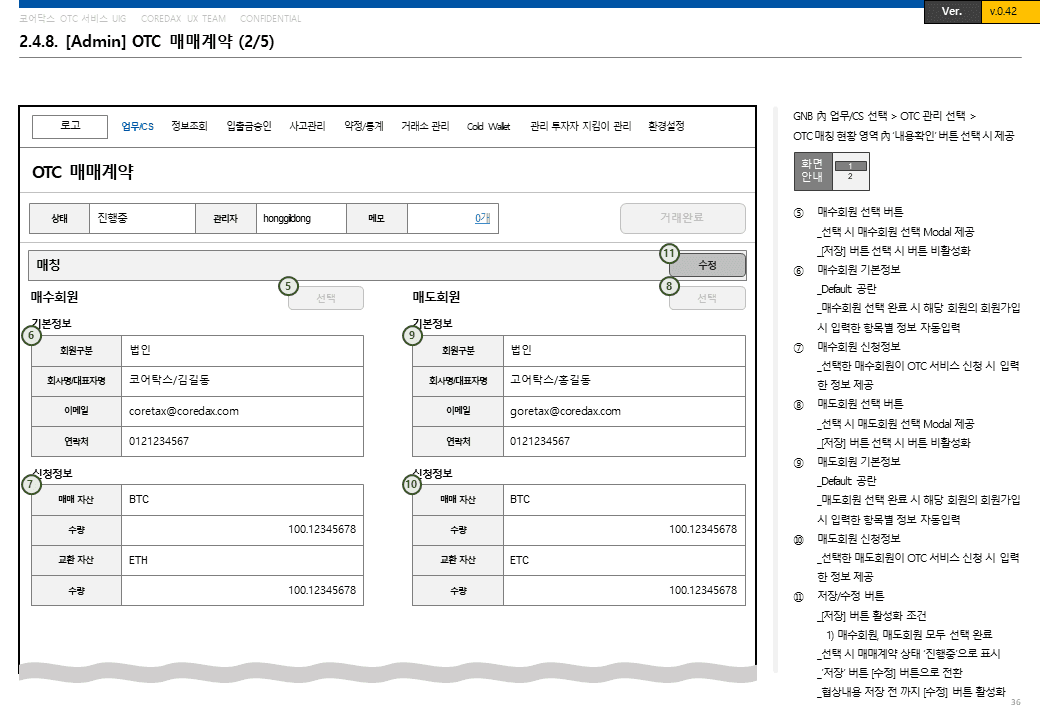Click the 매도회원 선택 button

click(x=707, y=298)
